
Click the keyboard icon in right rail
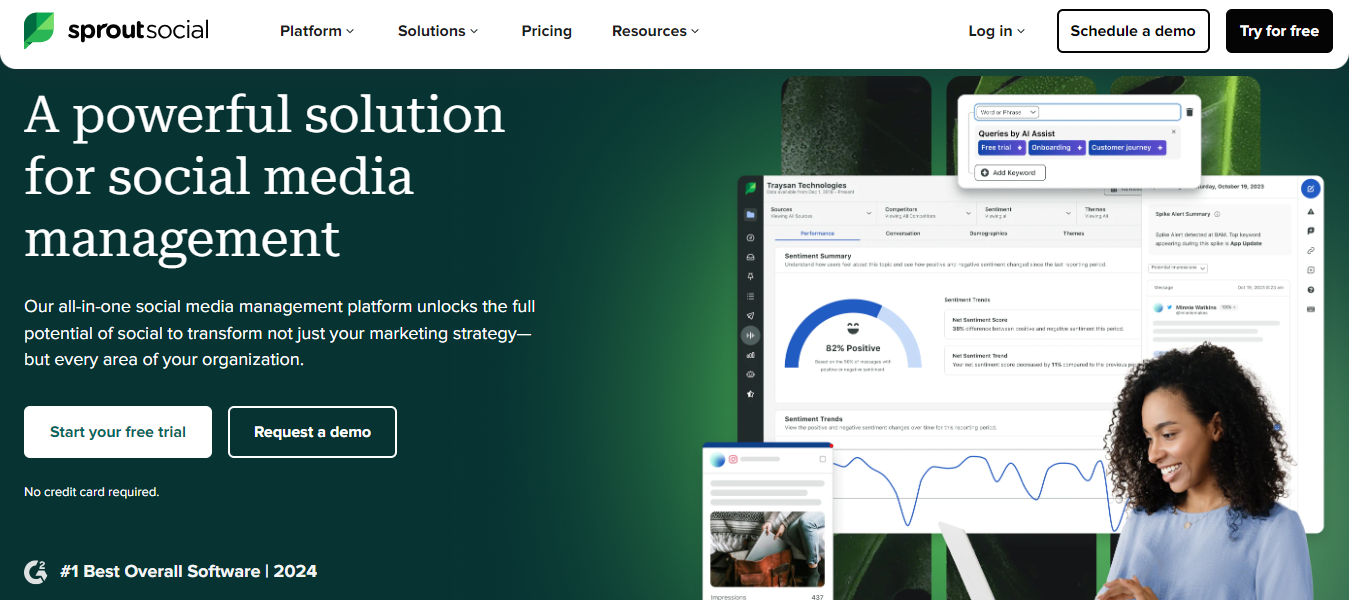point(1311,309)
